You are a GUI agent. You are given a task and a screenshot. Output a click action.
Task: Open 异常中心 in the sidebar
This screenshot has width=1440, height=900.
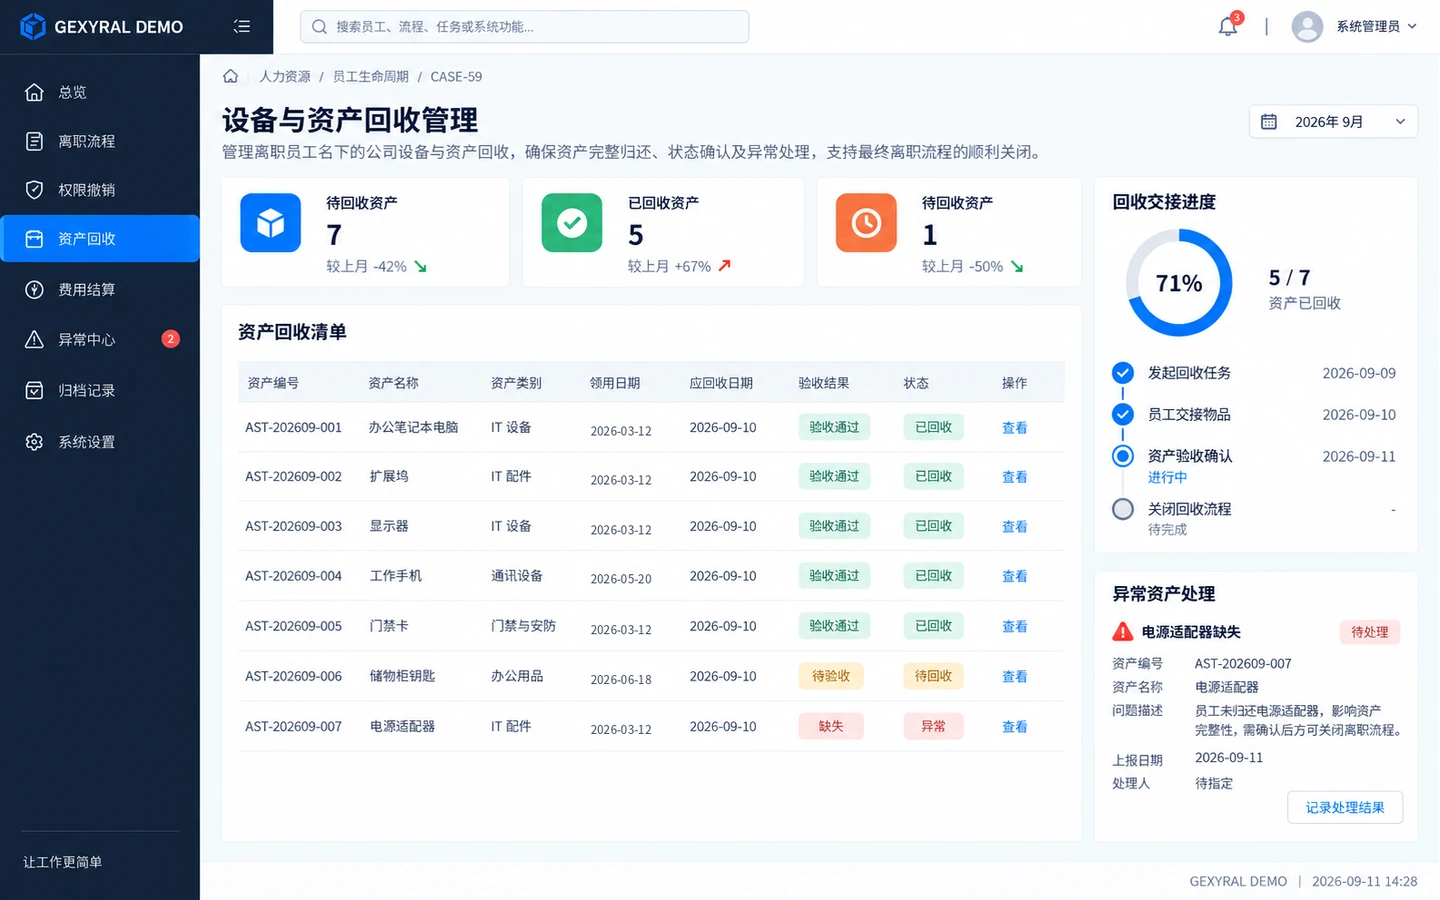tap(100, 339)
